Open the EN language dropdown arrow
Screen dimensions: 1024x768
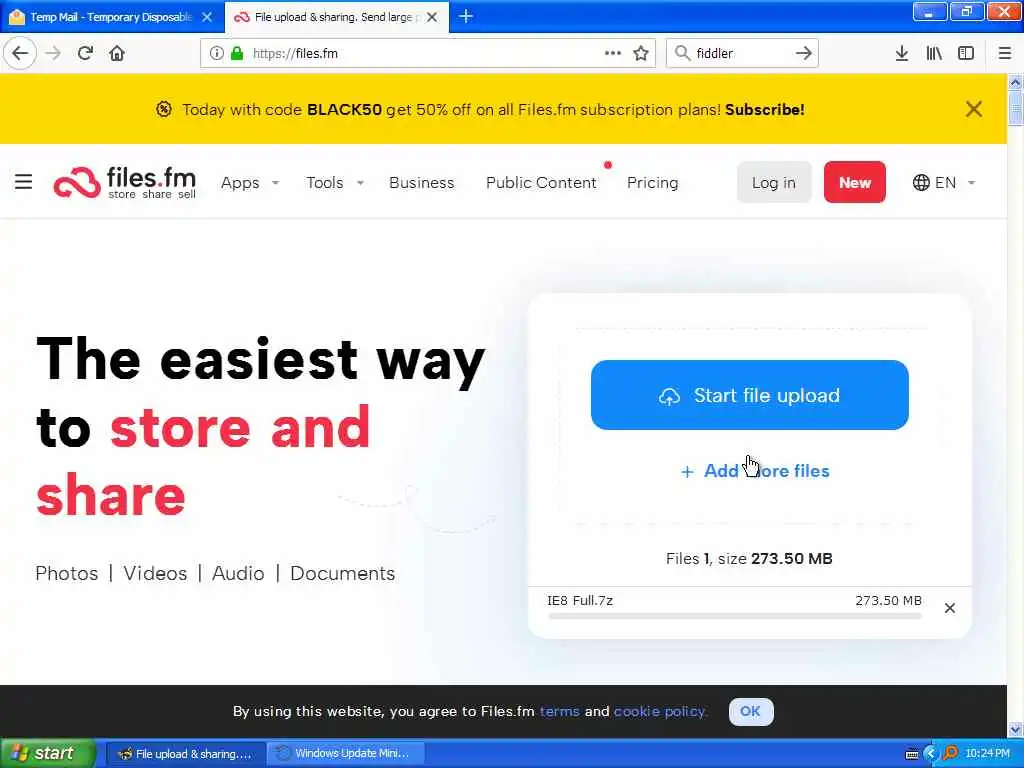click(x=971, y=183)
